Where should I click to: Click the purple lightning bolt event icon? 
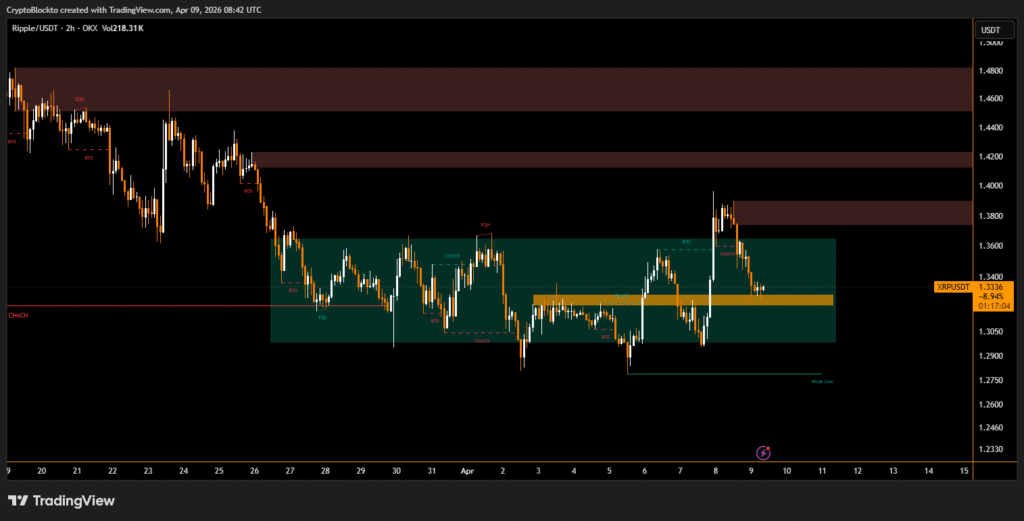(x=764, y=453)
